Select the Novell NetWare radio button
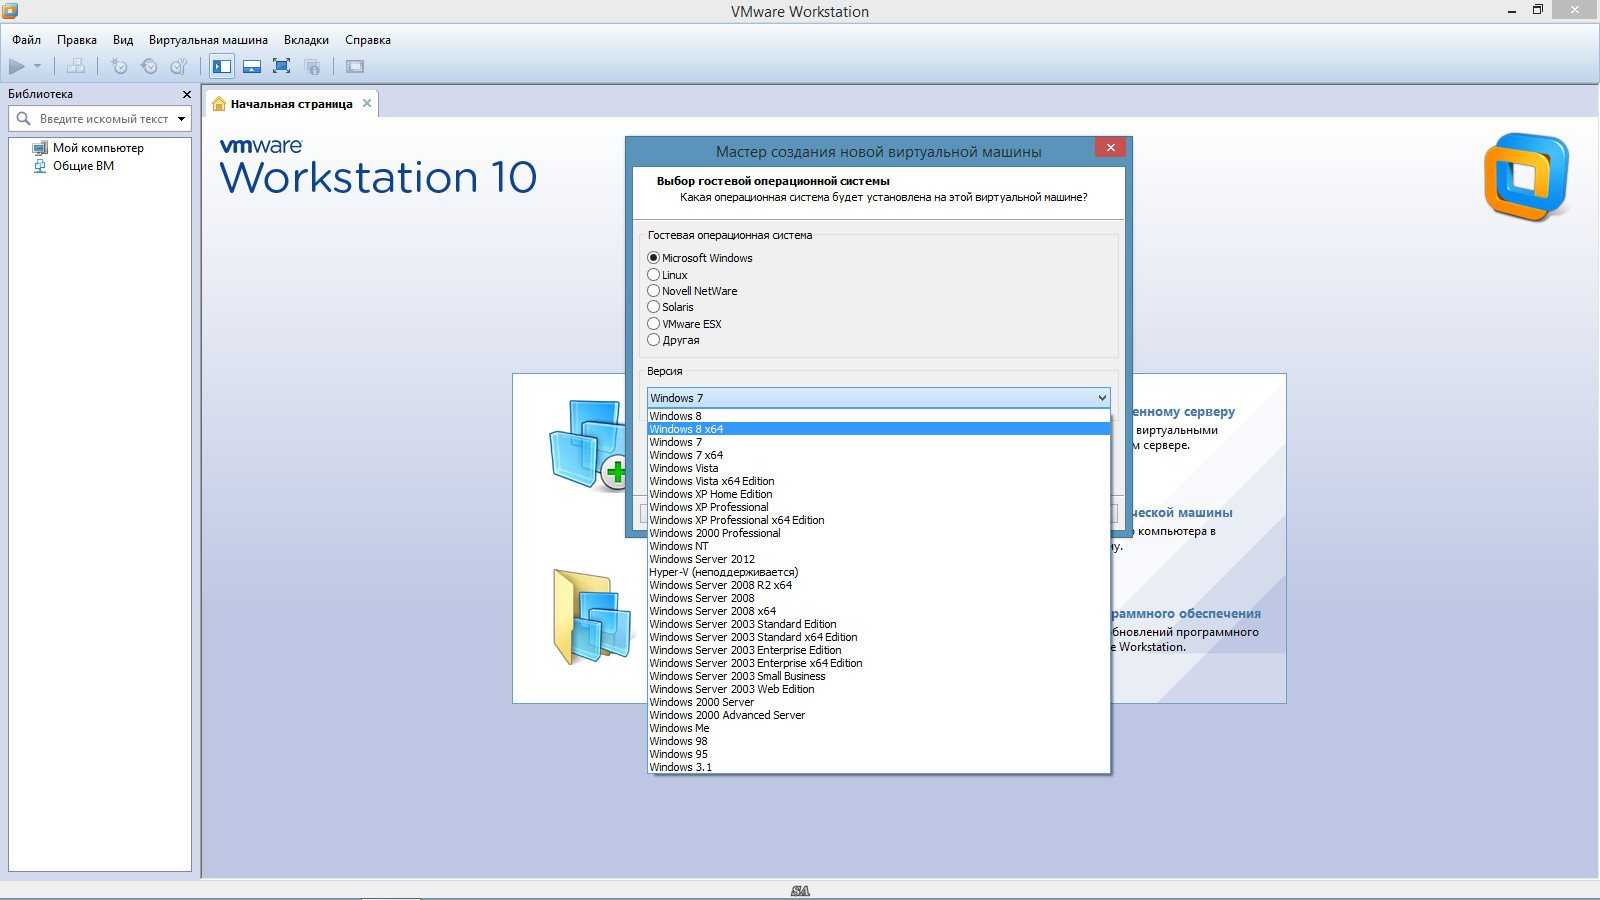Viewport: 1600px width, 900px height. coord(653,291)
